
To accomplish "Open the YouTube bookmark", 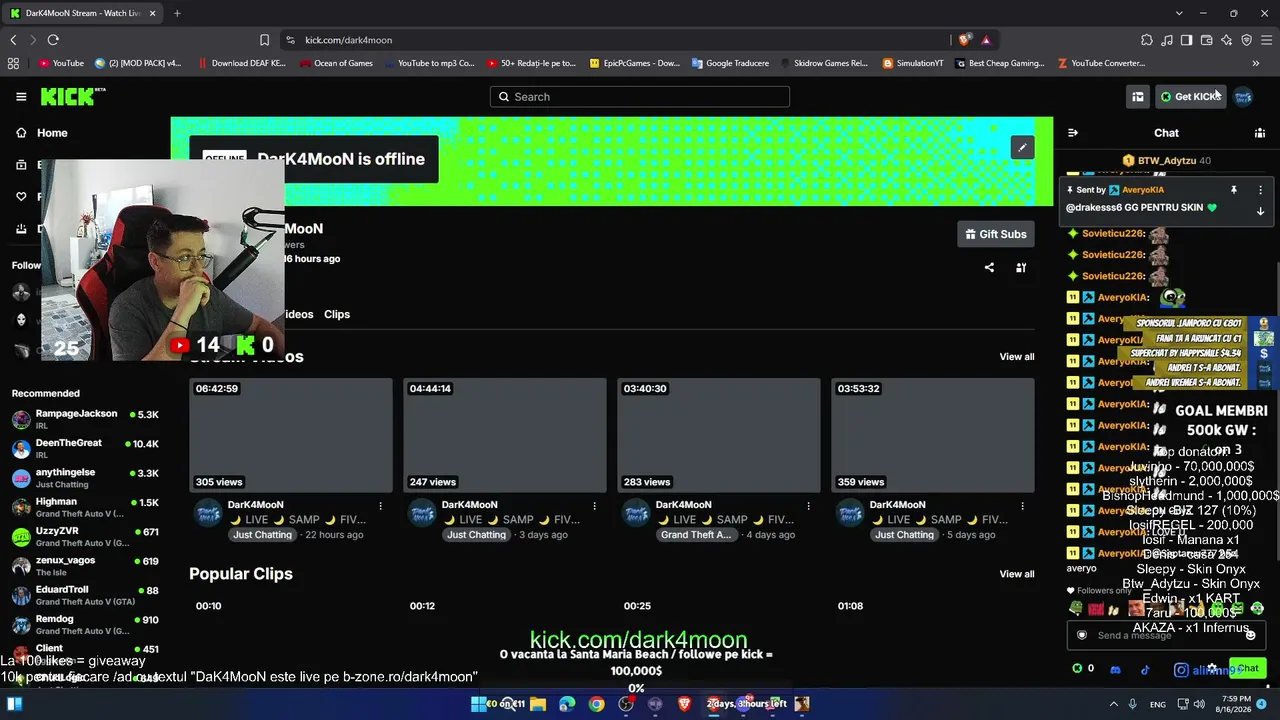I will coord(61,63).
